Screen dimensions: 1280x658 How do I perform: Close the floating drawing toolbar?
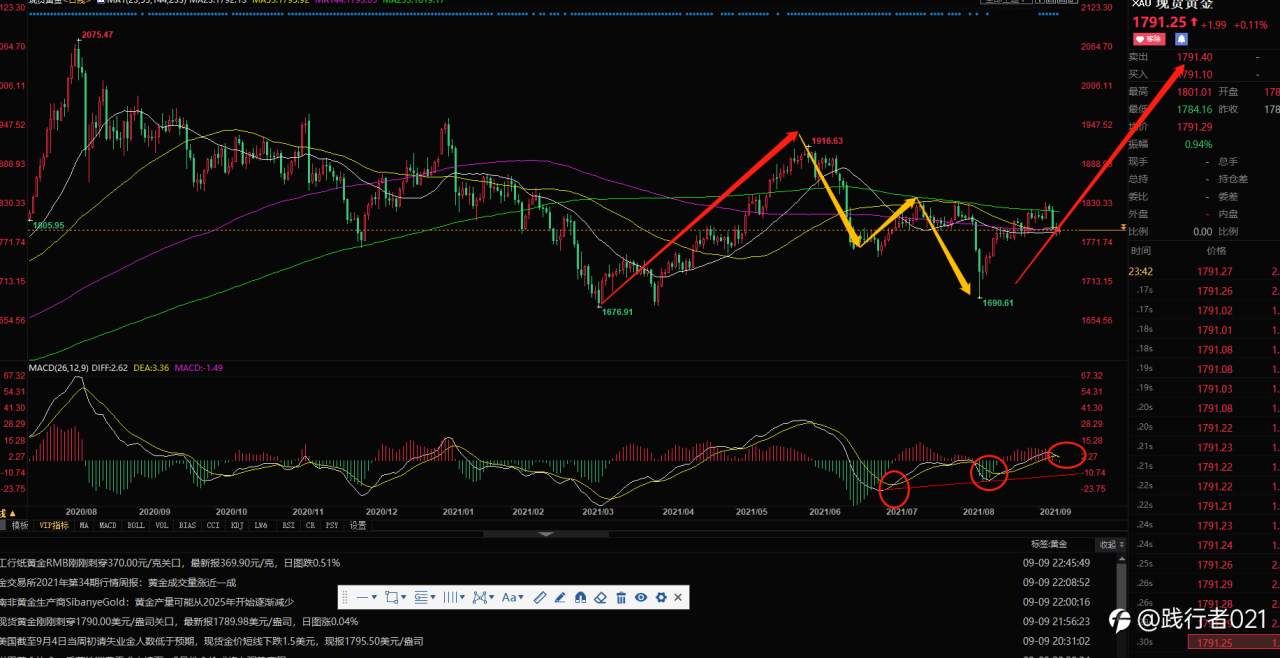678,597
